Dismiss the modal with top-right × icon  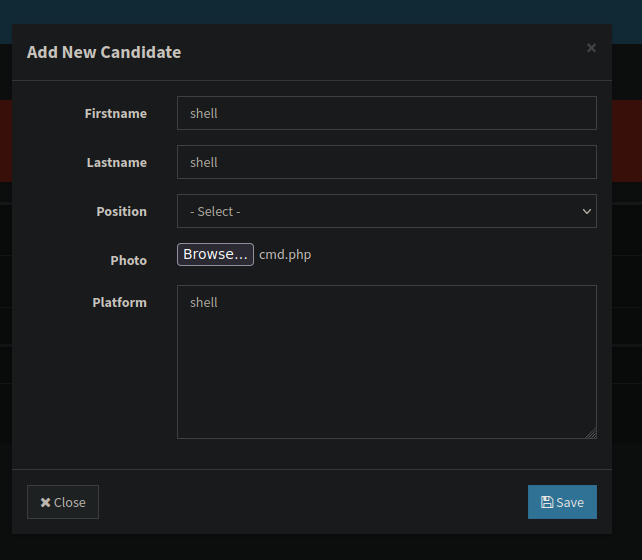(591, 48)
